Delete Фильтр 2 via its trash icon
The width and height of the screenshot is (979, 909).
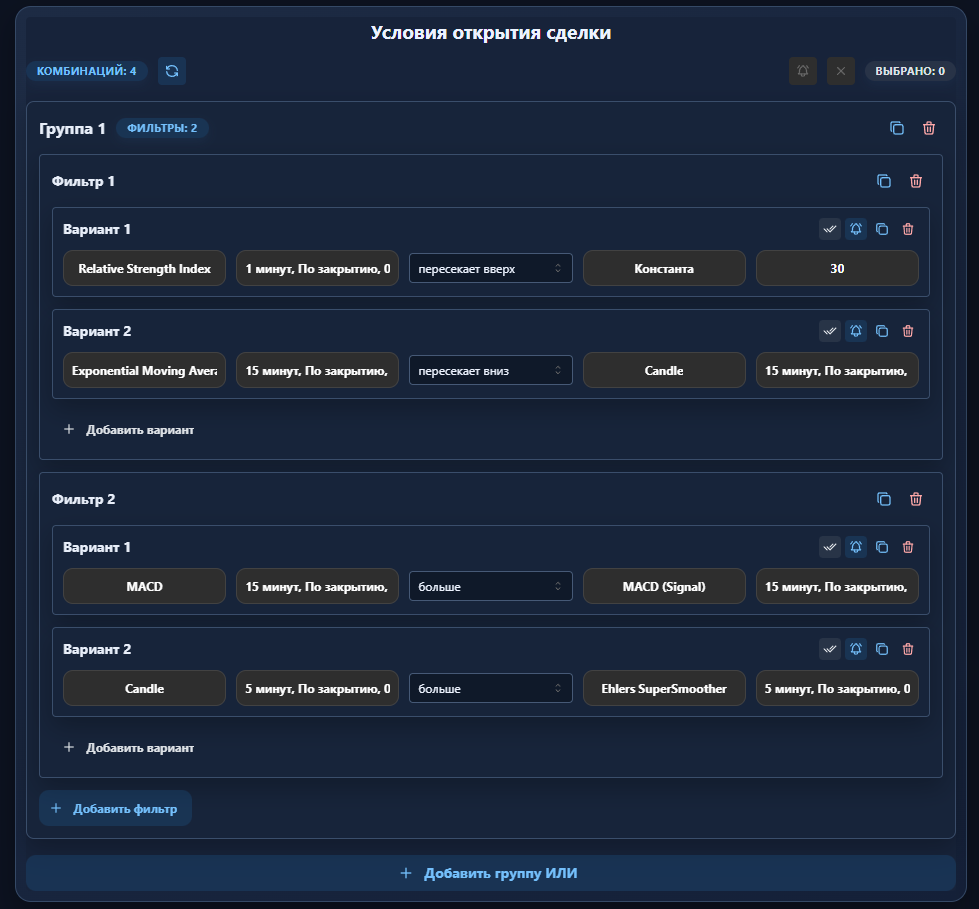[x=916, y=499]
